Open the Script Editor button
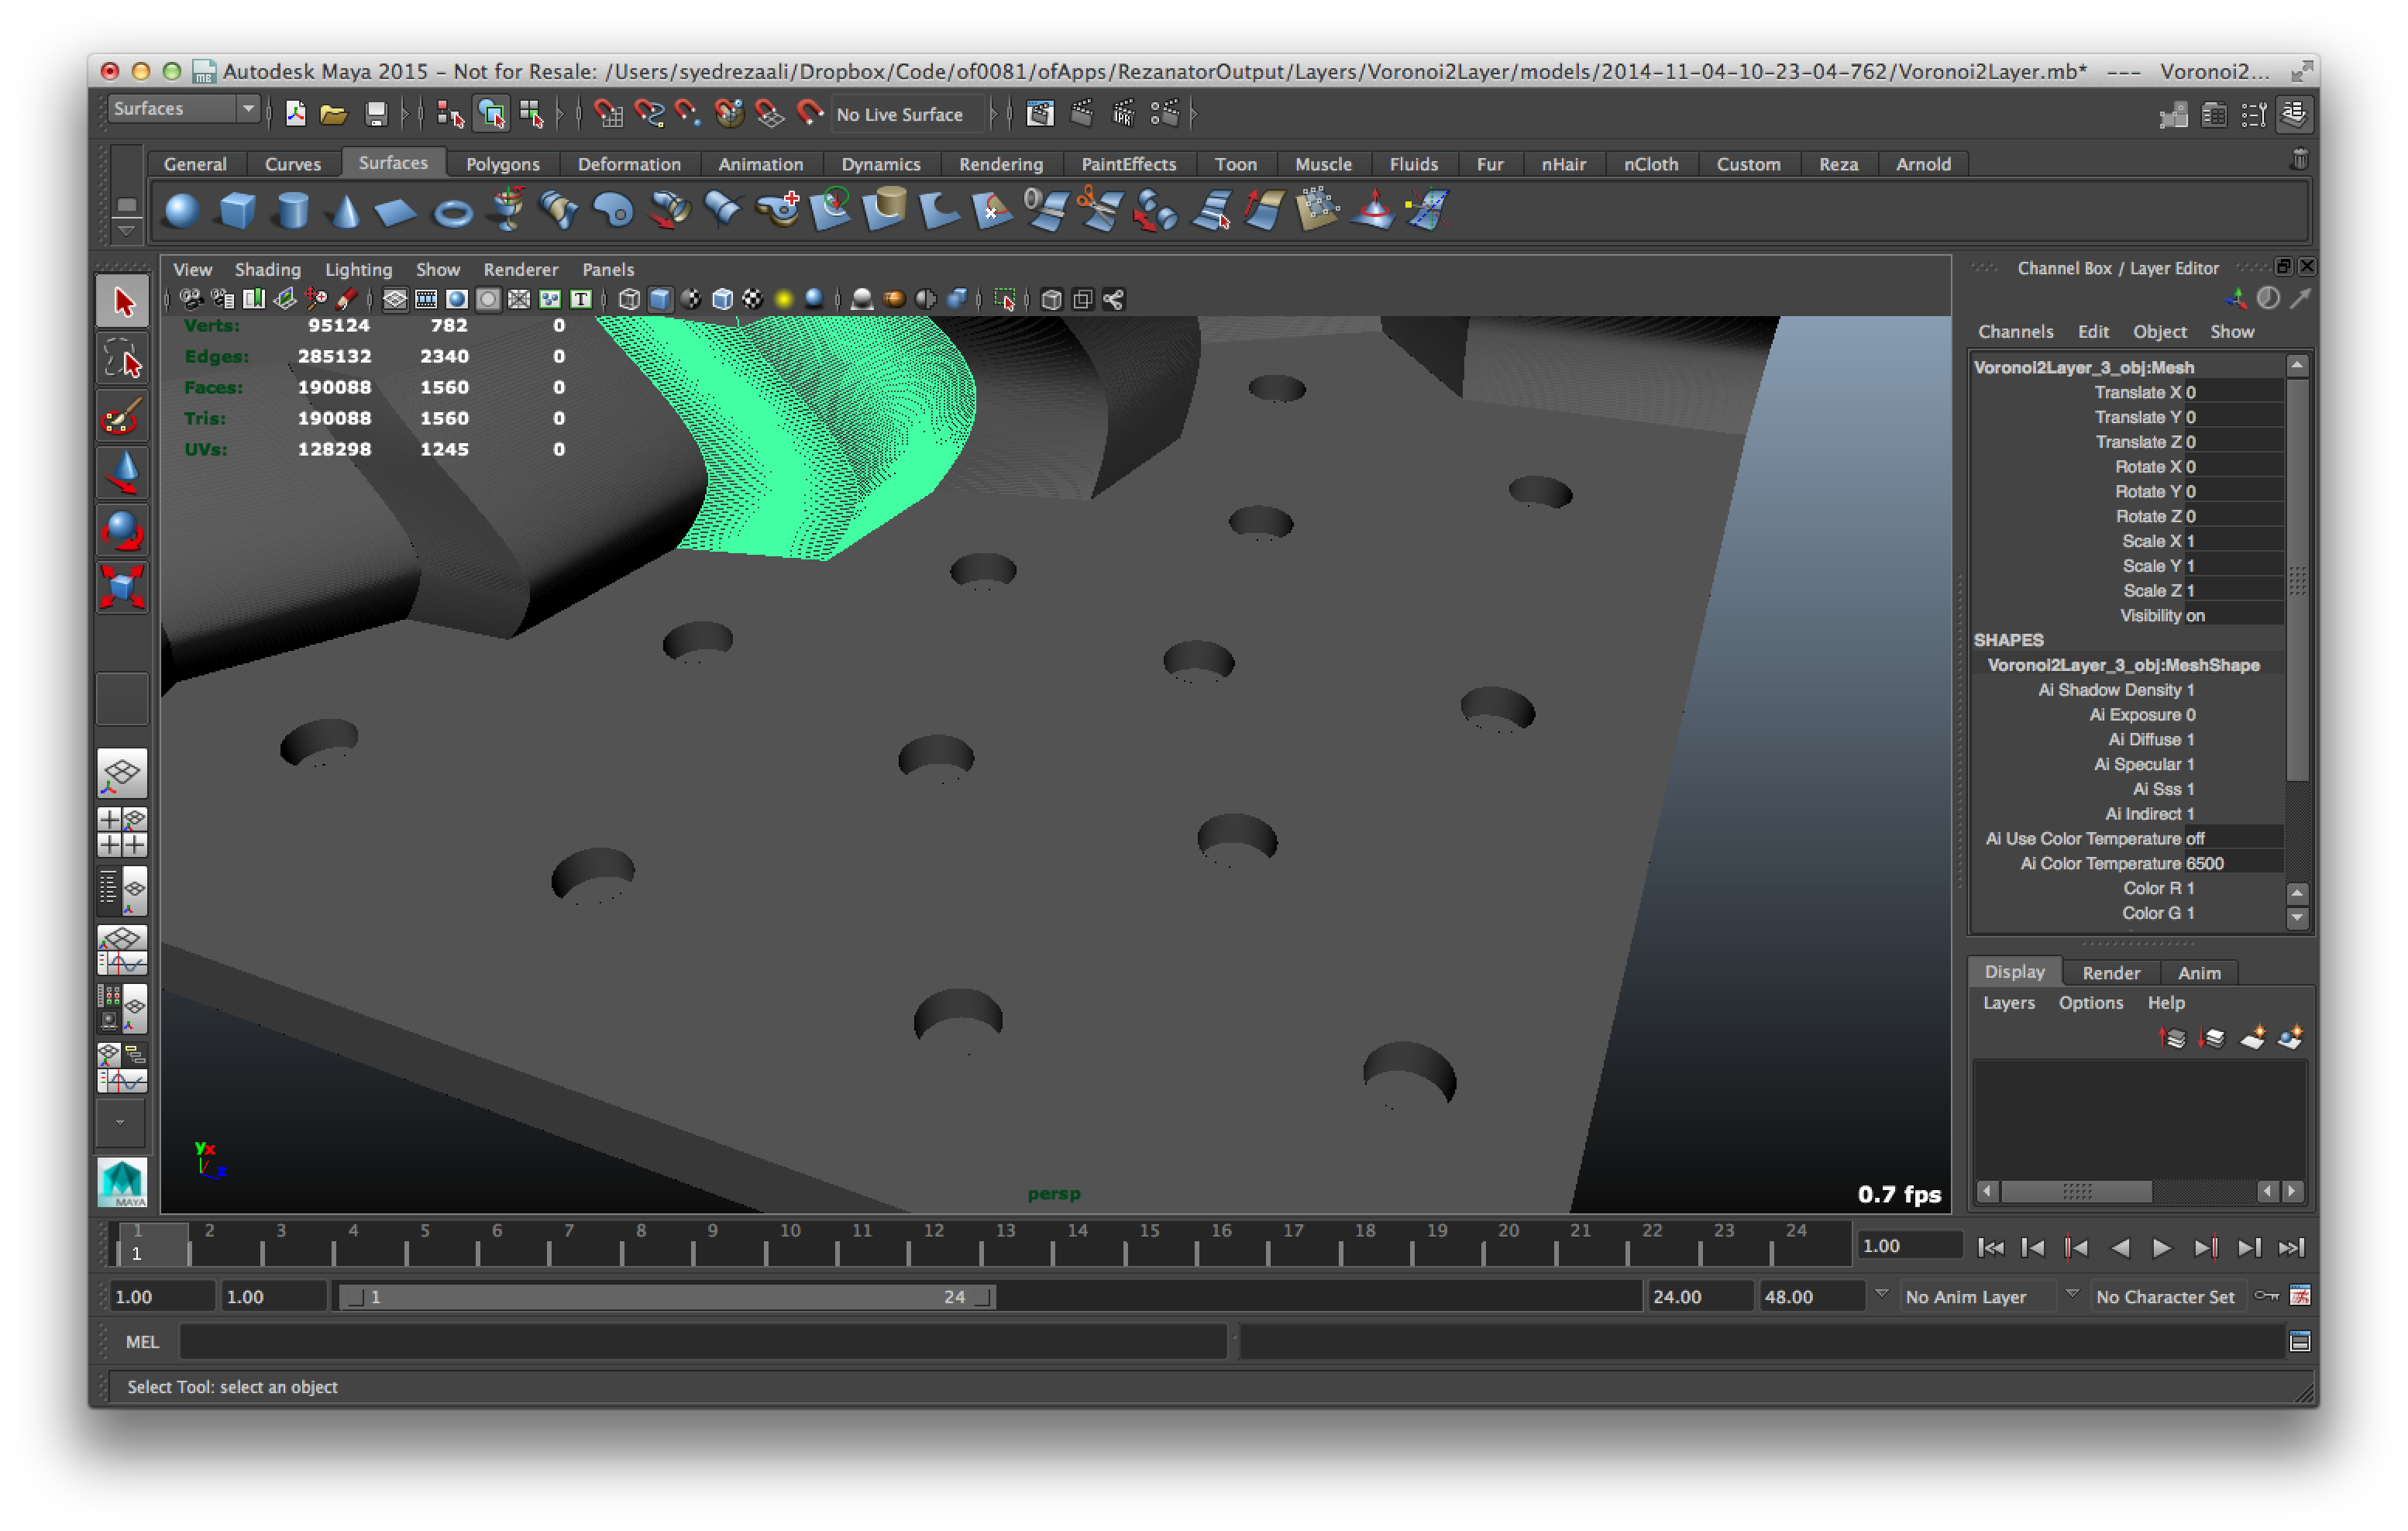The image size is (2408, 1531). (2299, 1341)
